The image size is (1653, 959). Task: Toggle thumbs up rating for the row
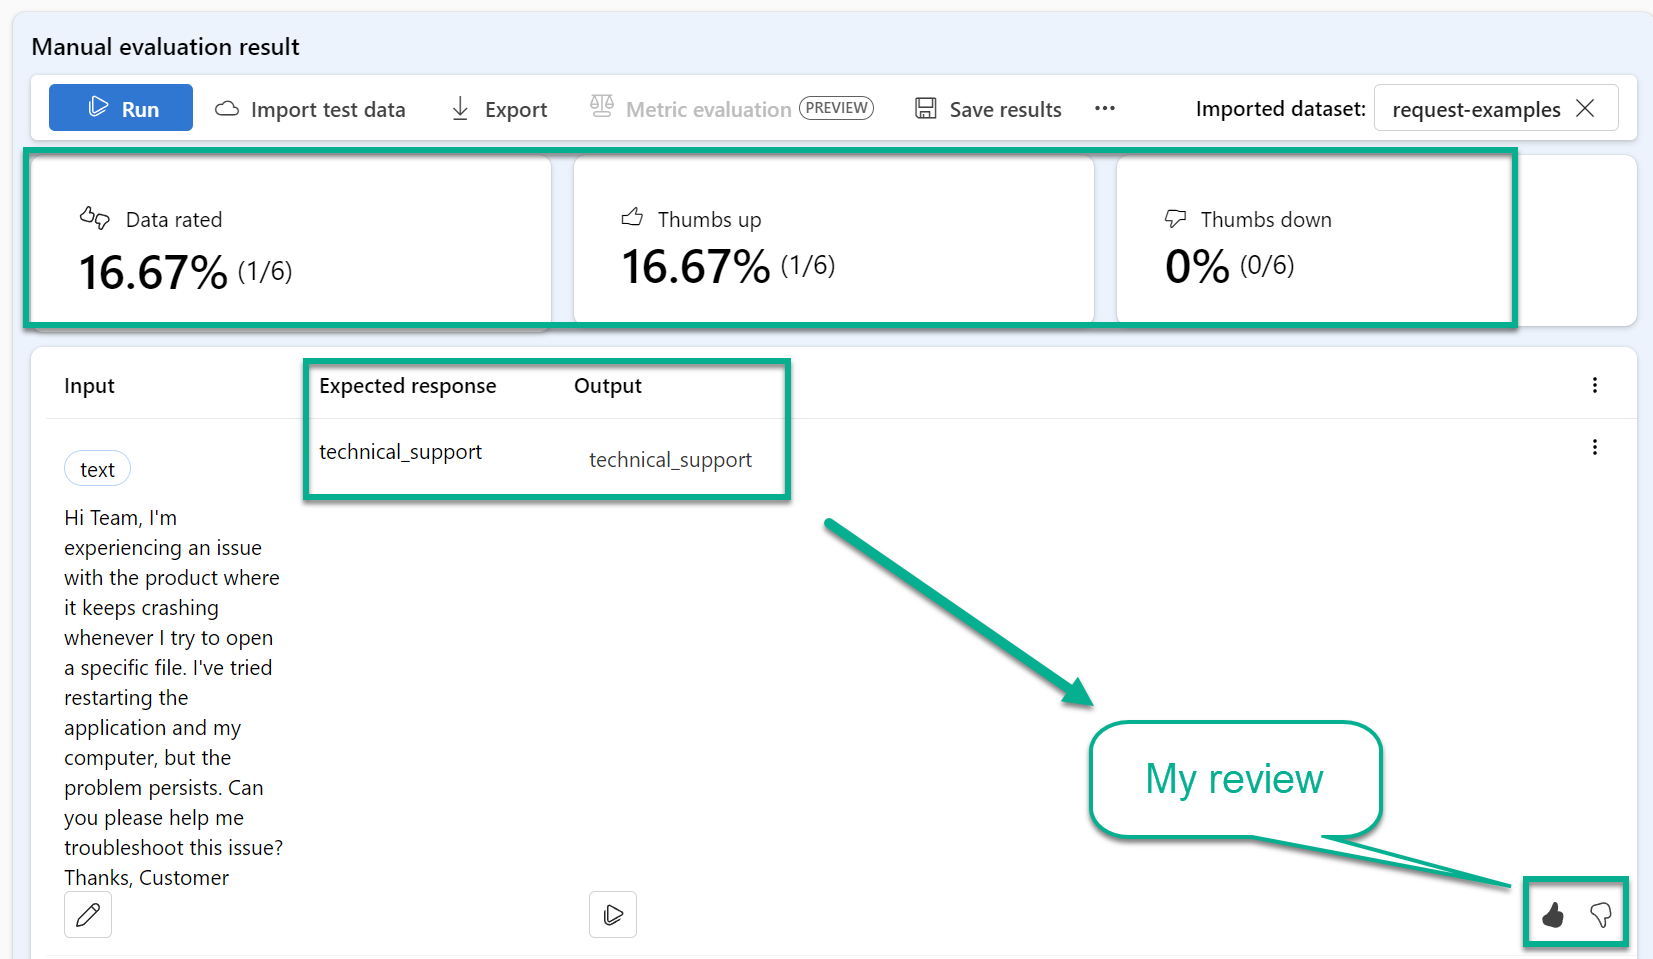[x=1552, y=914]
